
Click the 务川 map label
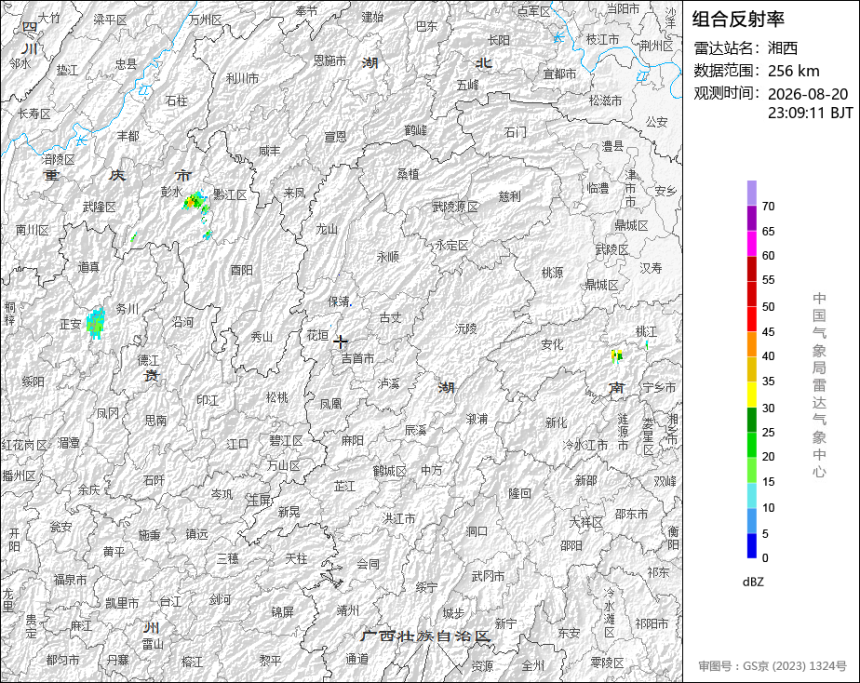[x=127, y=309]
